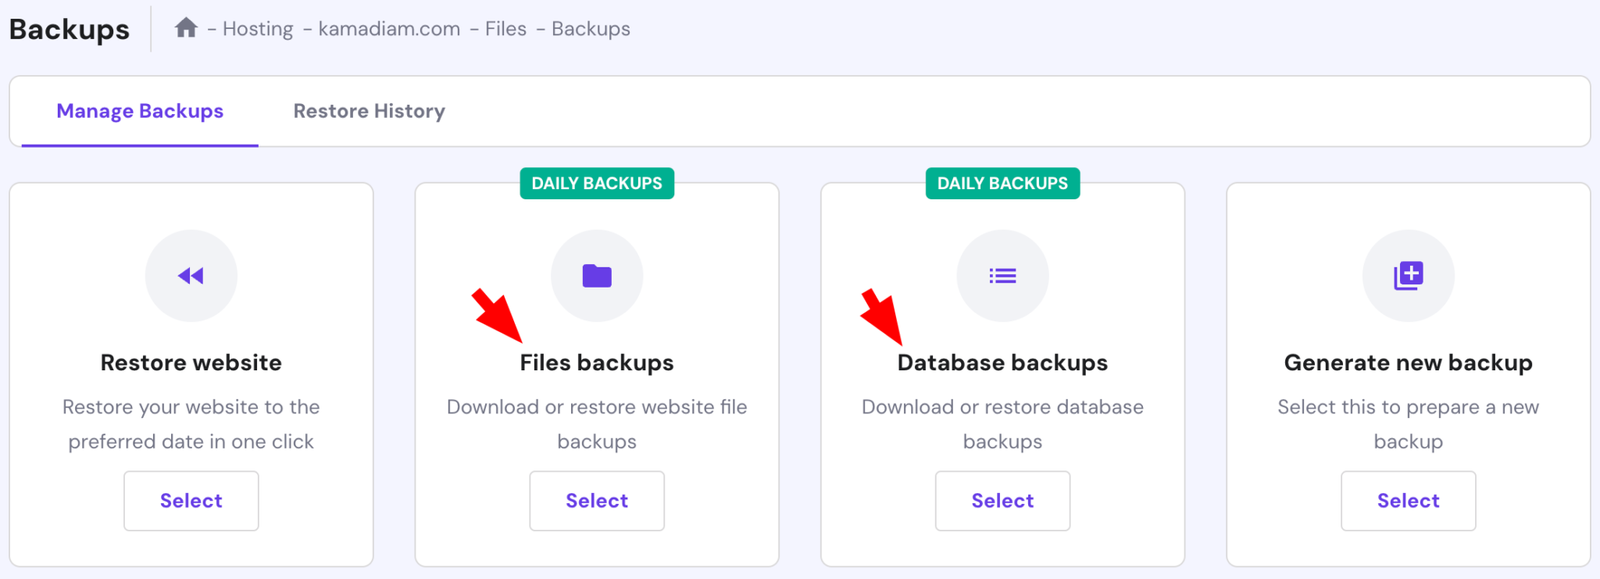
Task: Click the Daily Backups badge above Database backups
Action: [x=1003, y=183]
